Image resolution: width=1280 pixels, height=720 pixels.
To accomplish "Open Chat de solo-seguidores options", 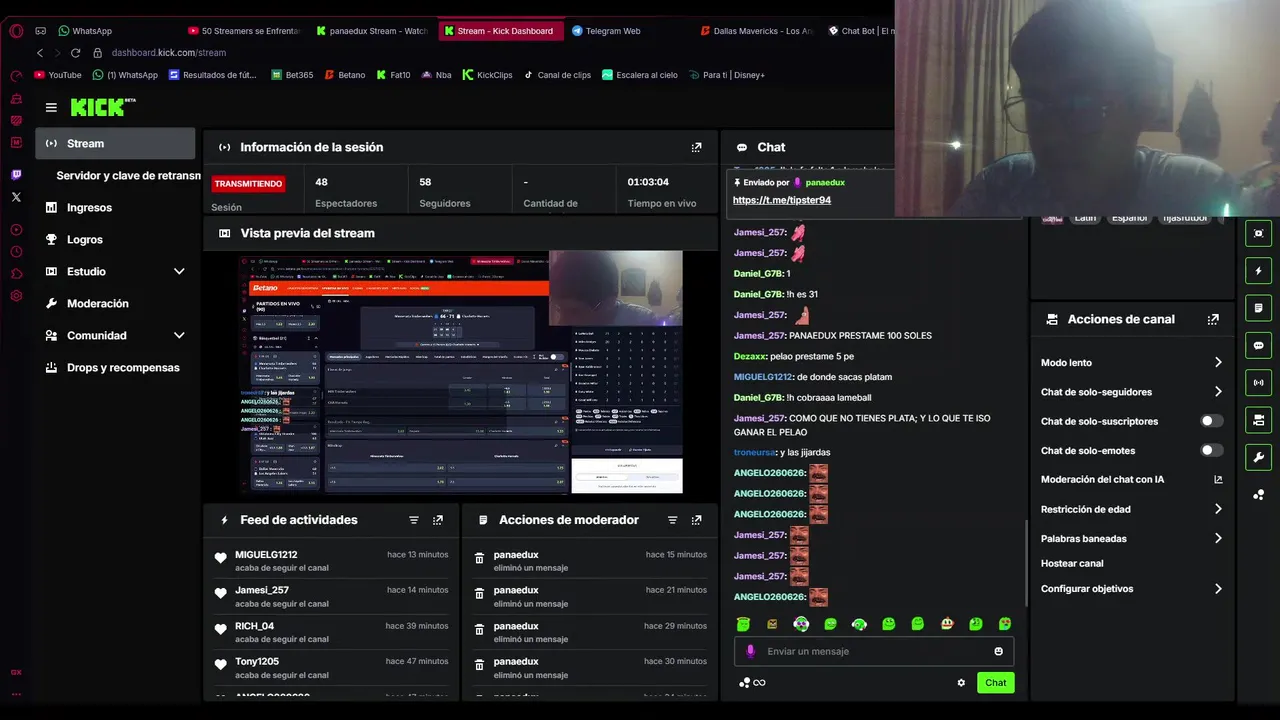I will click(x=1132, y=392).
